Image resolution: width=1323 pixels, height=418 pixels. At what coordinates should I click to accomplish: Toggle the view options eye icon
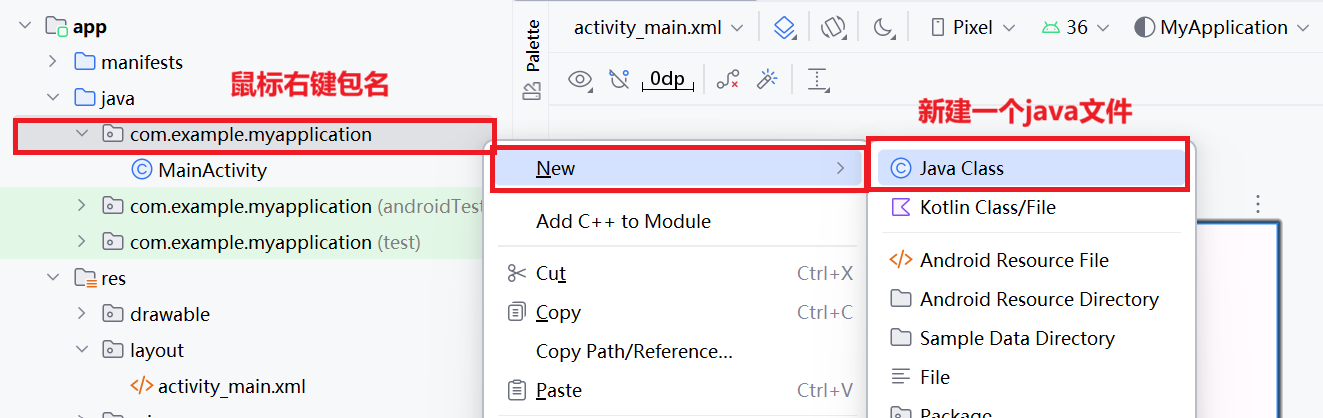click(x=580, y=79)
